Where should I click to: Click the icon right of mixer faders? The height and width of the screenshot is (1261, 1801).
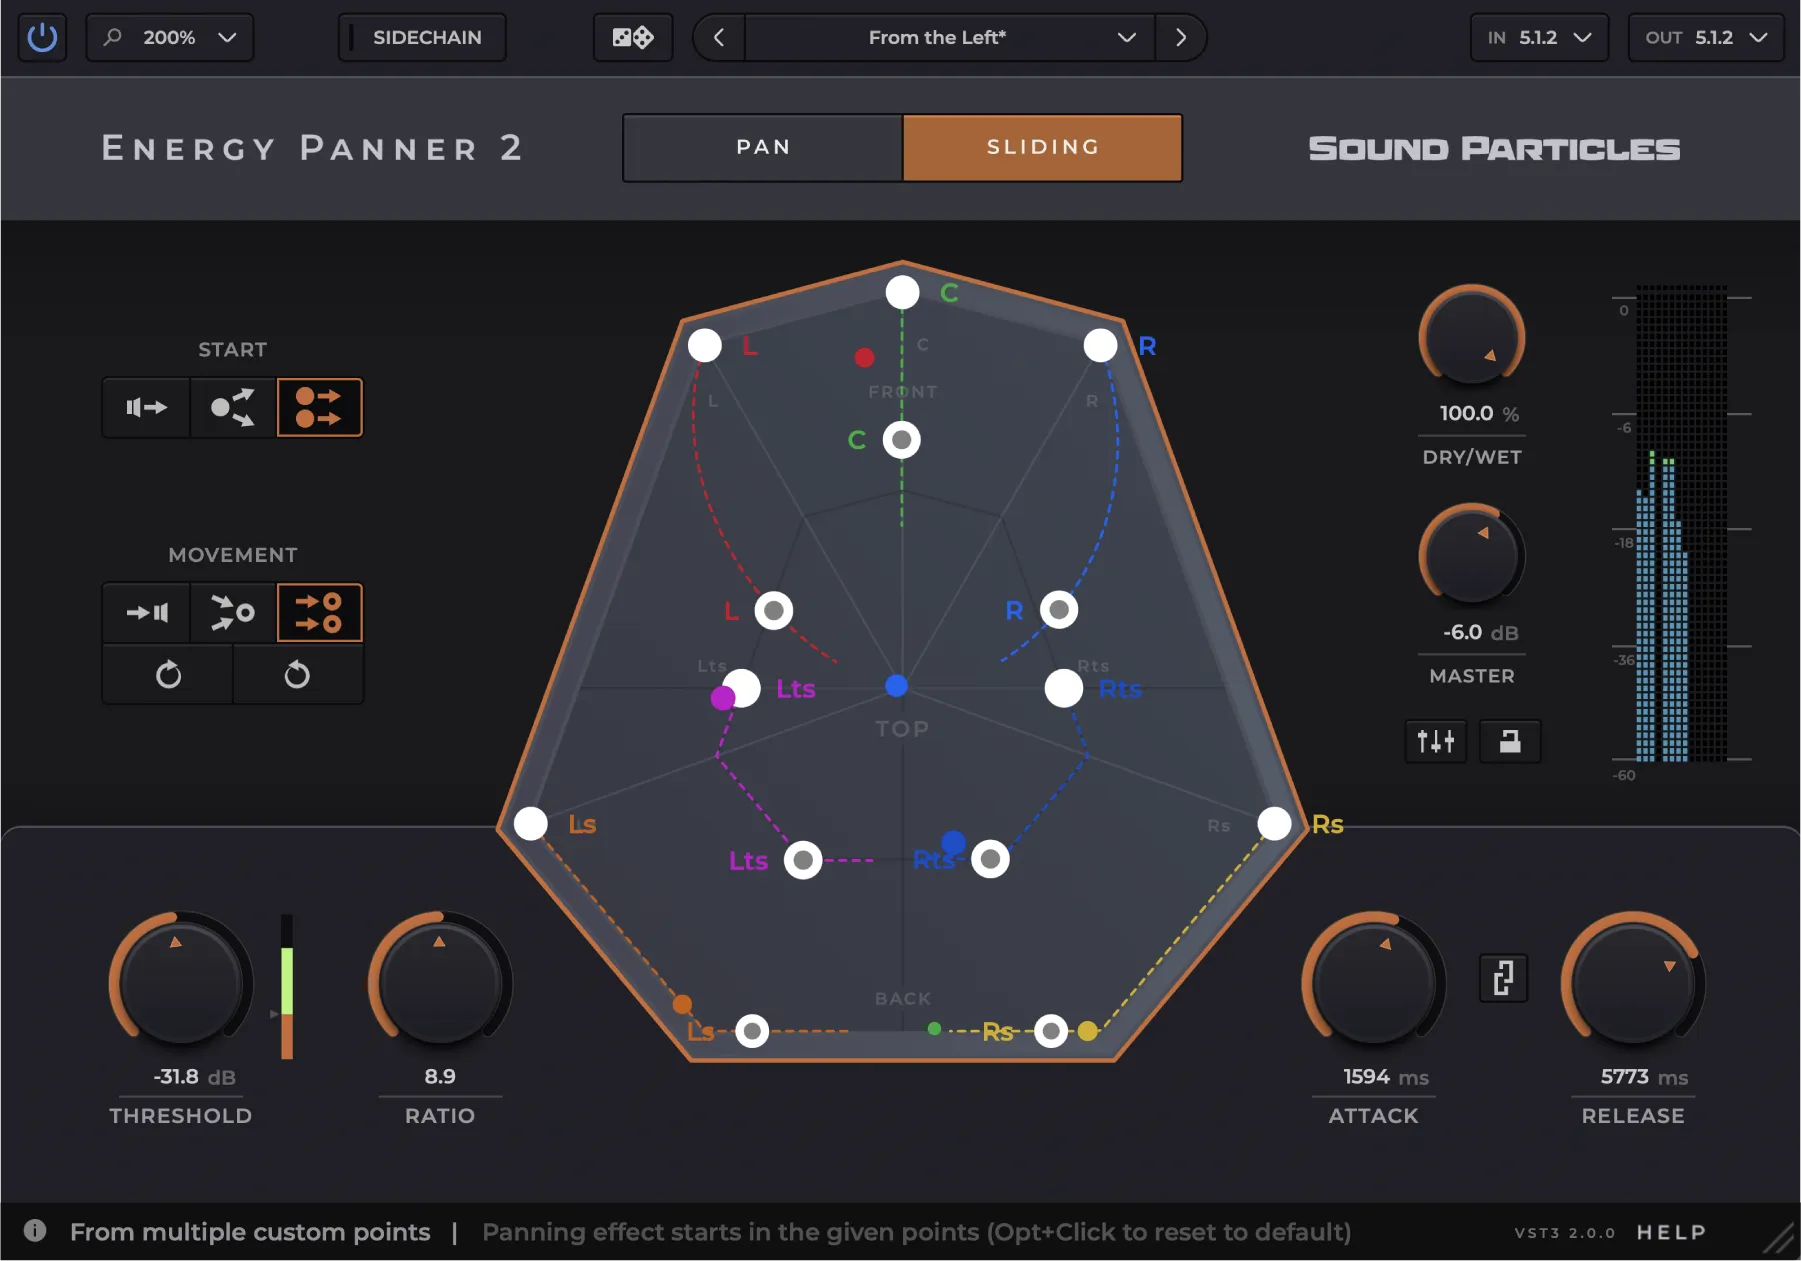click(1510, 741)
